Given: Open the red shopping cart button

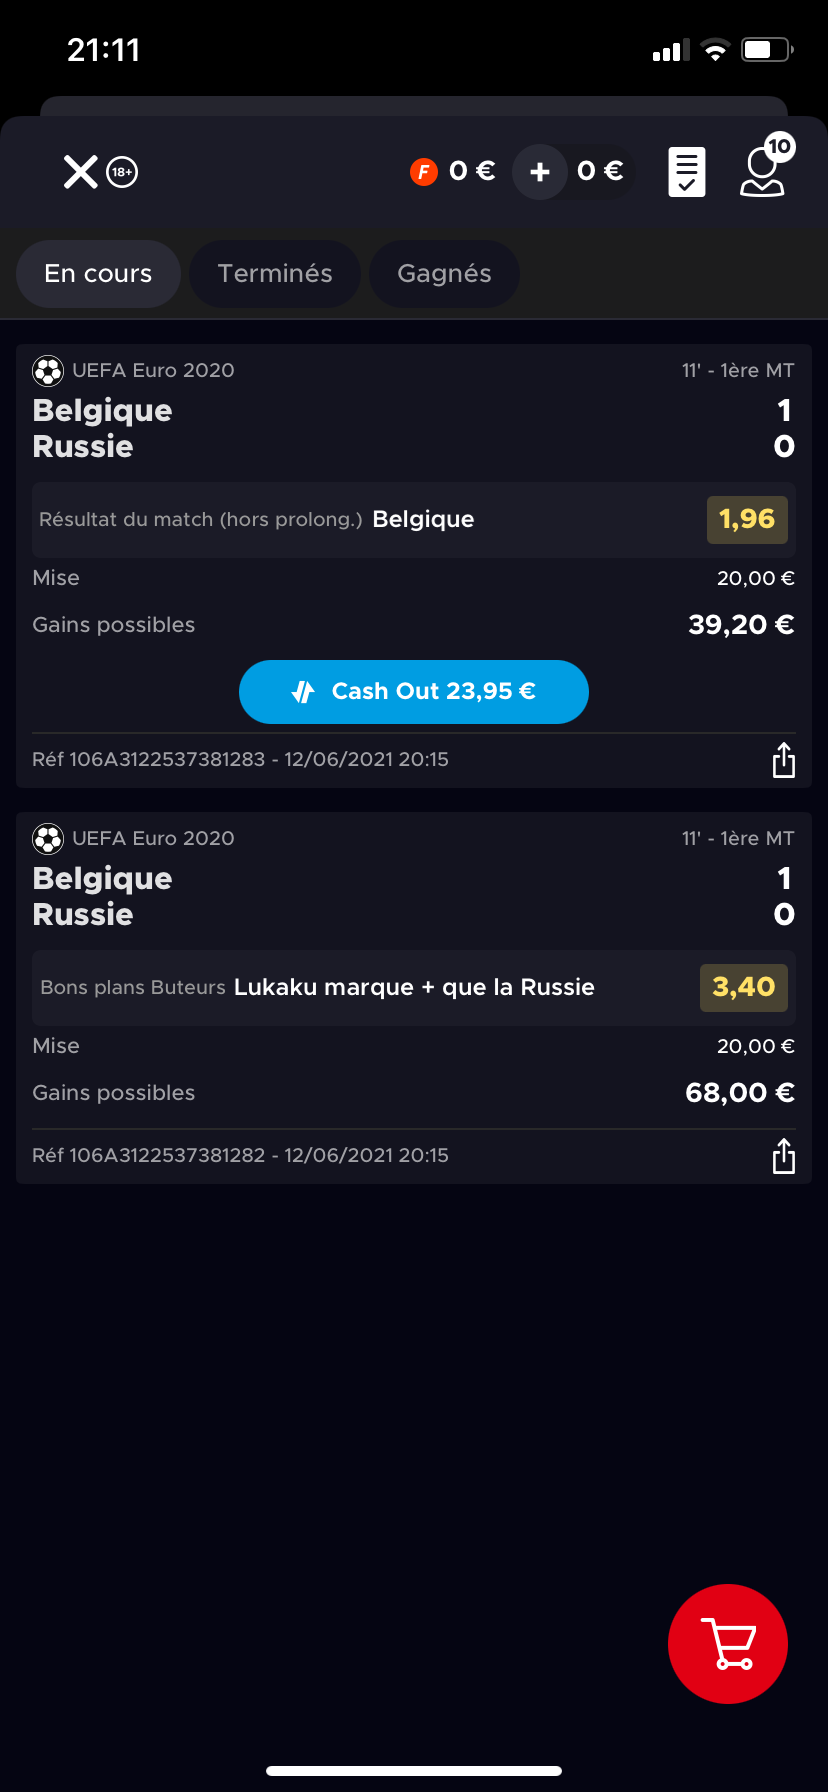Looking at the screenshot, I should pos(728,1643).
